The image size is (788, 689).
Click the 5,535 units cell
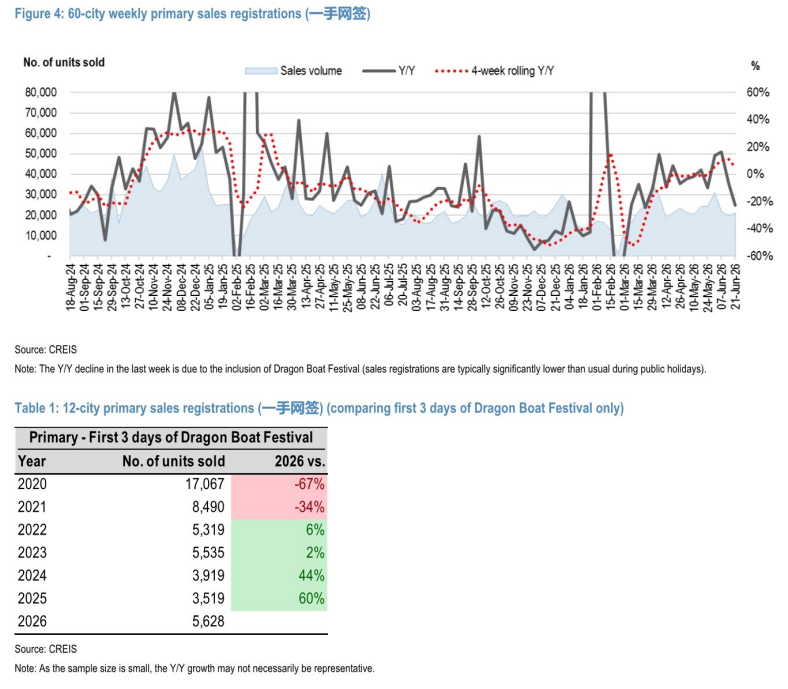click(x=208, y=553)
